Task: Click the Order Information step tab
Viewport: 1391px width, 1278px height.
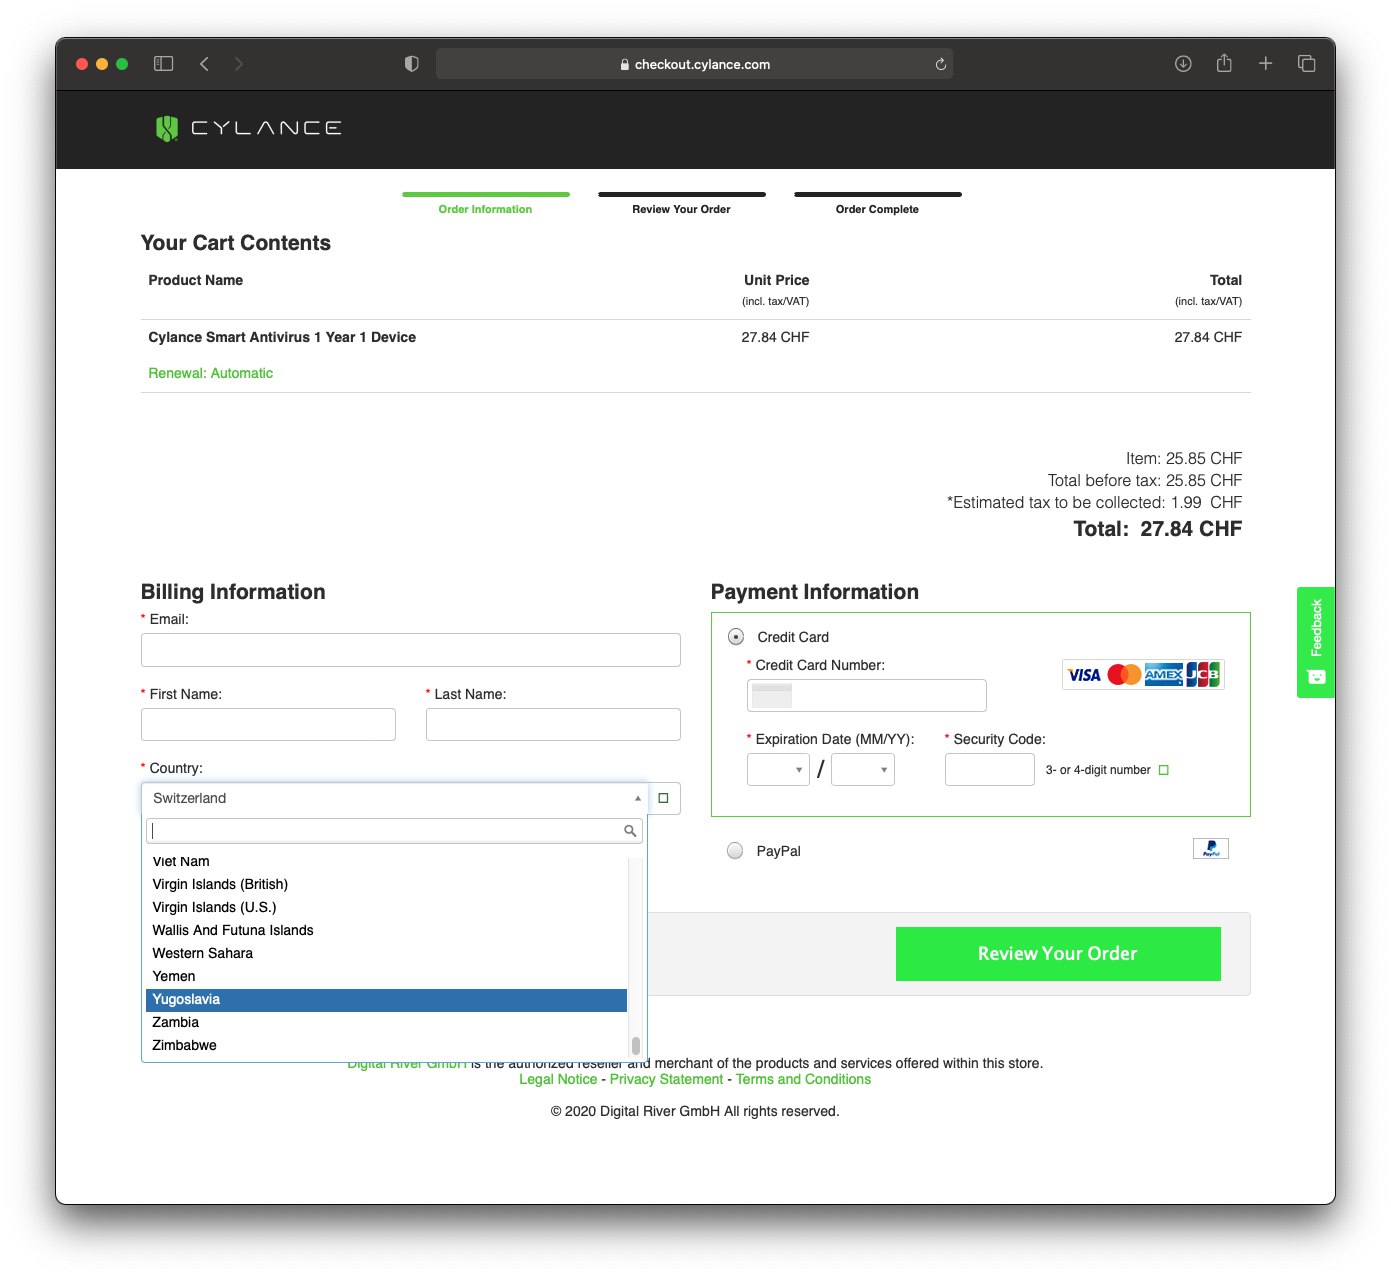Action: pos(485,204)
